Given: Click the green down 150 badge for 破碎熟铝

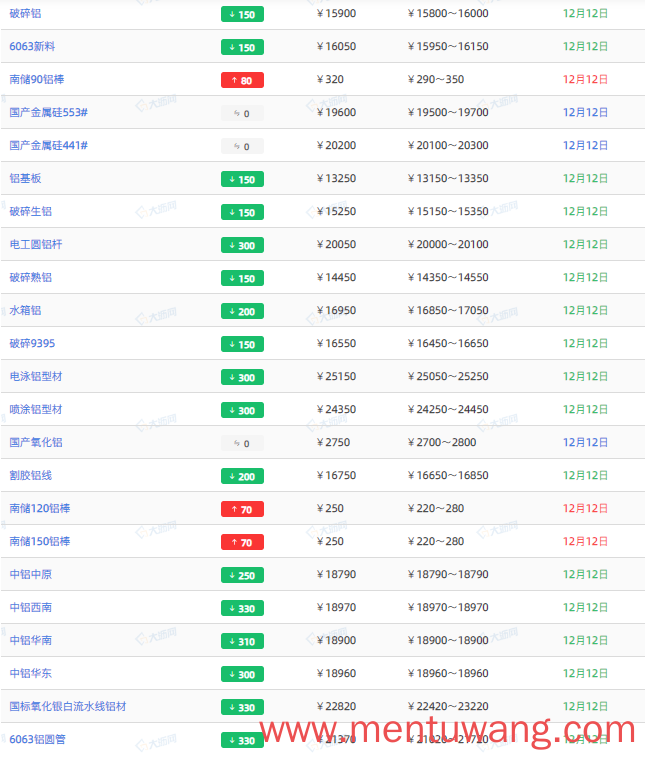Looking at the screenshot, I should pyautogui.click(x=242, y=278).
